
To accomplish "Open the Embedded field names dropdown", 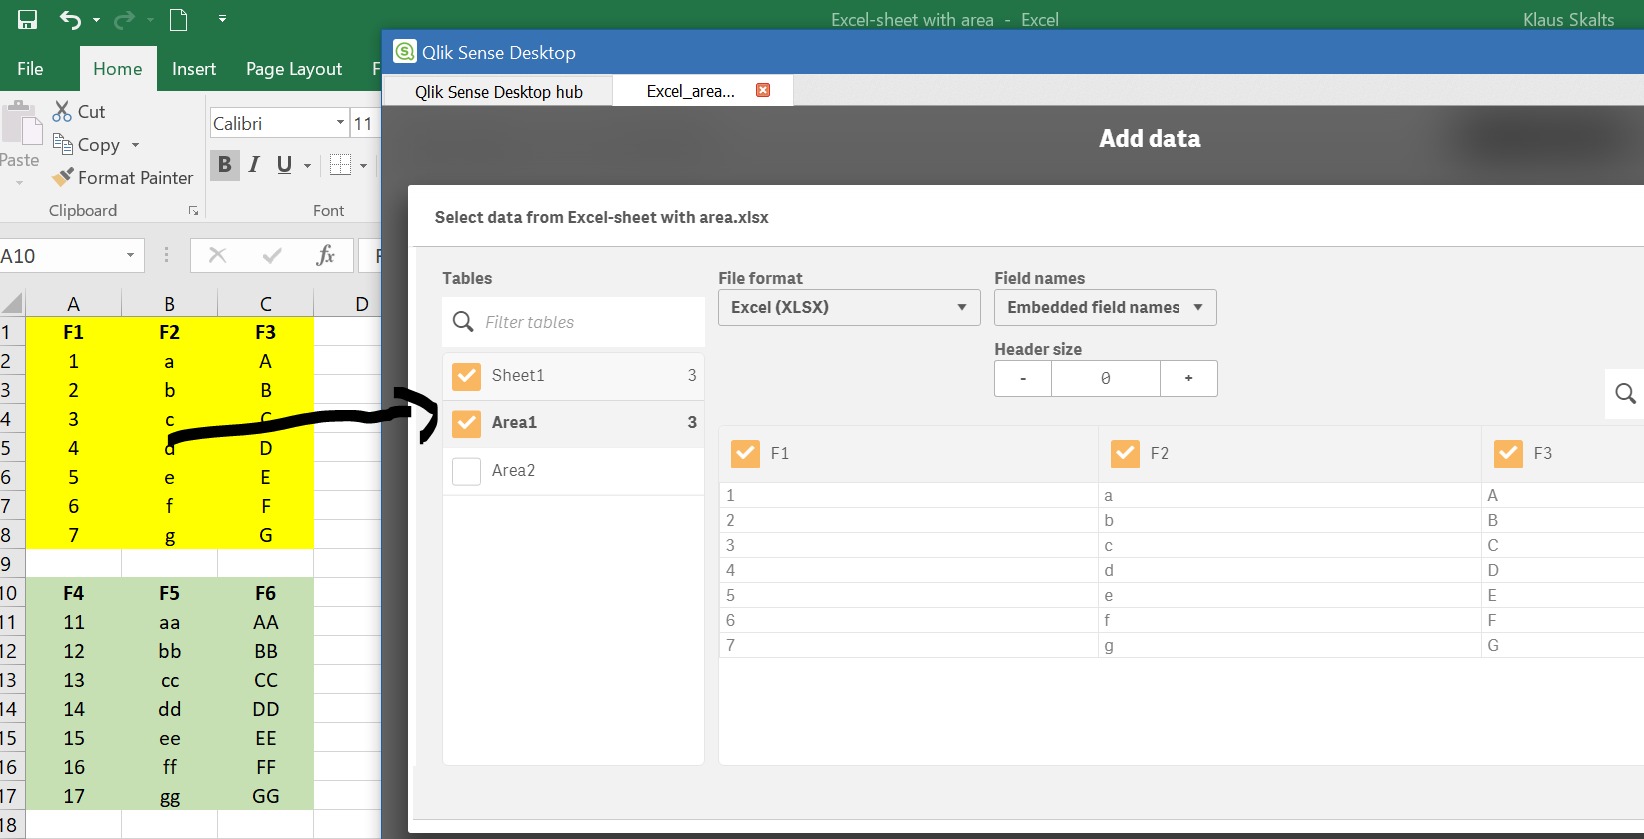I will pos(1105,307).
